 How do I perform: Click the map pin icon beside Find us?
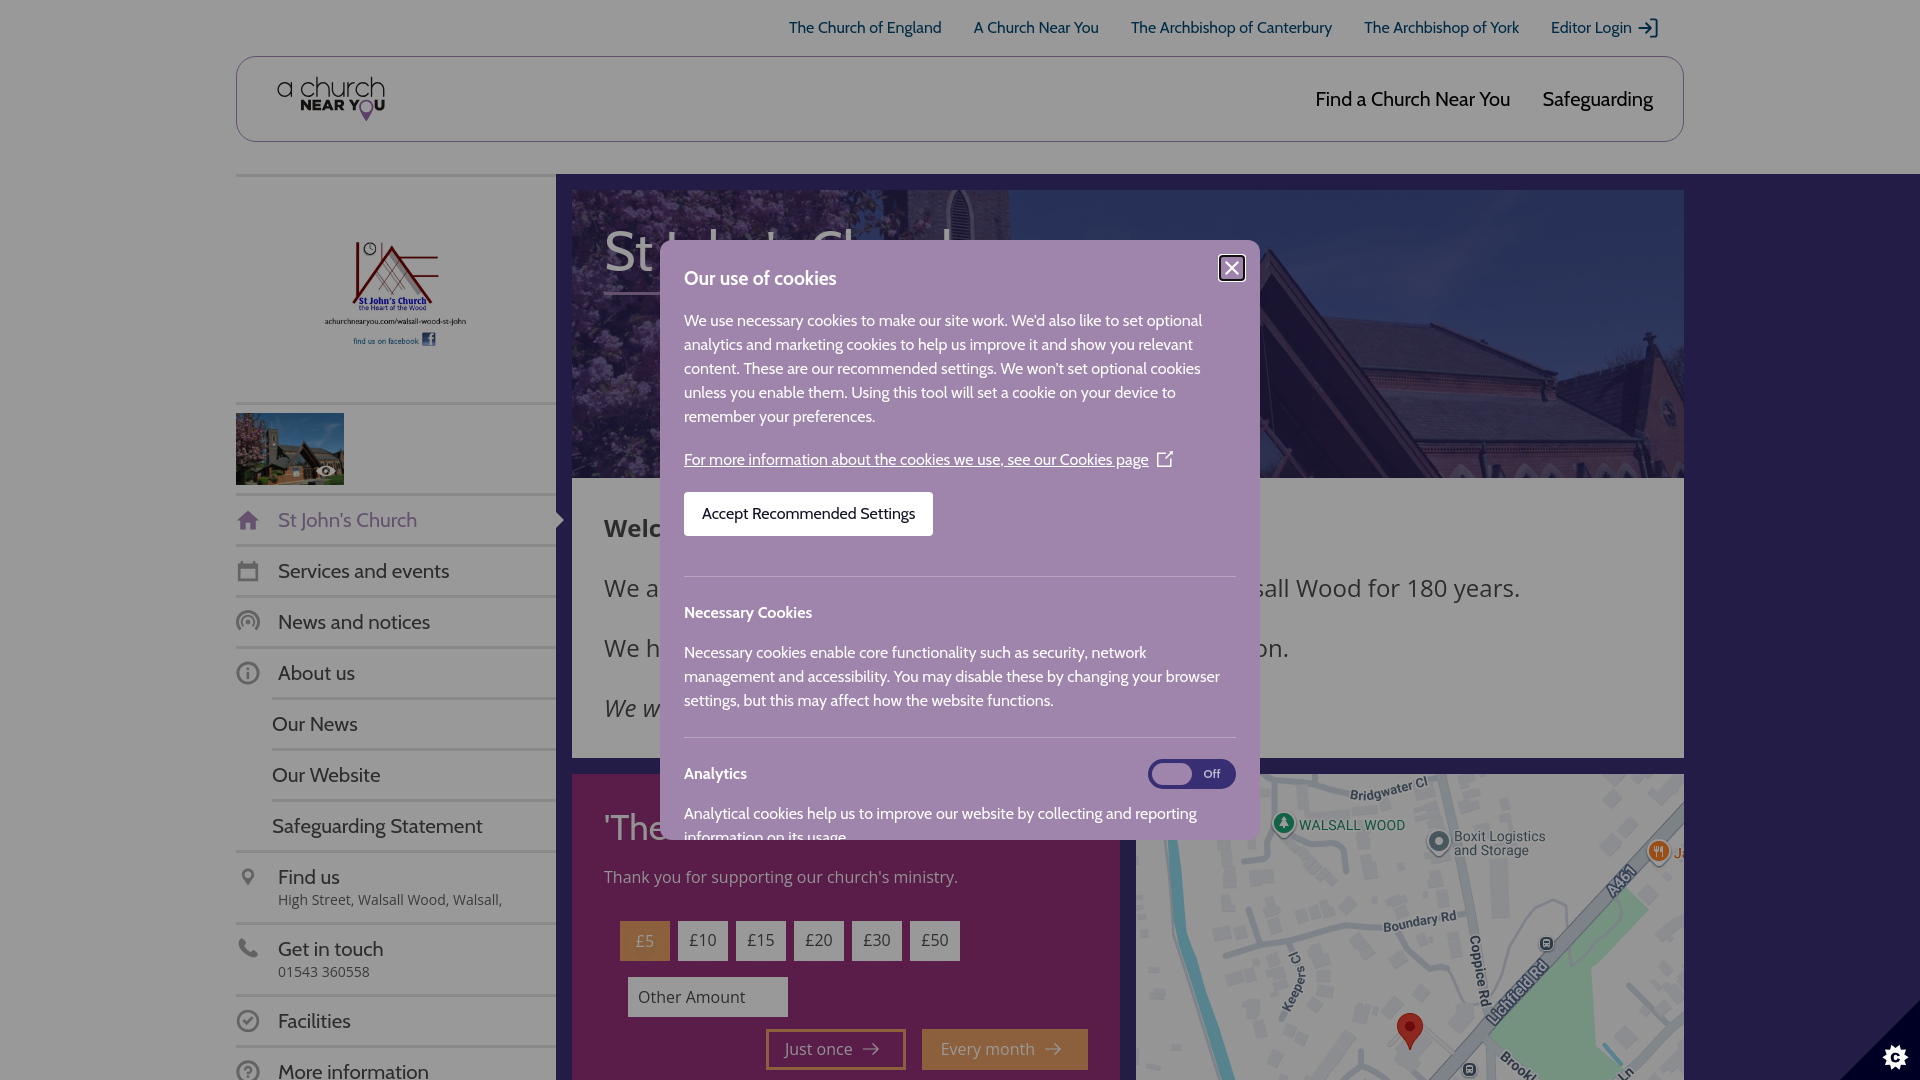(248, 877)
